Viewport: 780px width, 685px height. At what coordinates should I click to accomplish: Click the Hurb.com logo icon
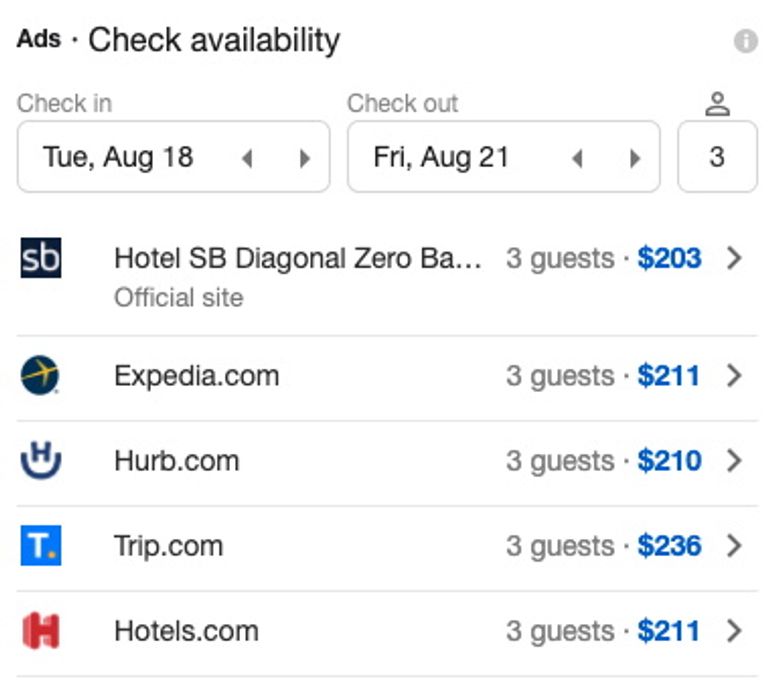pos(41,461)
